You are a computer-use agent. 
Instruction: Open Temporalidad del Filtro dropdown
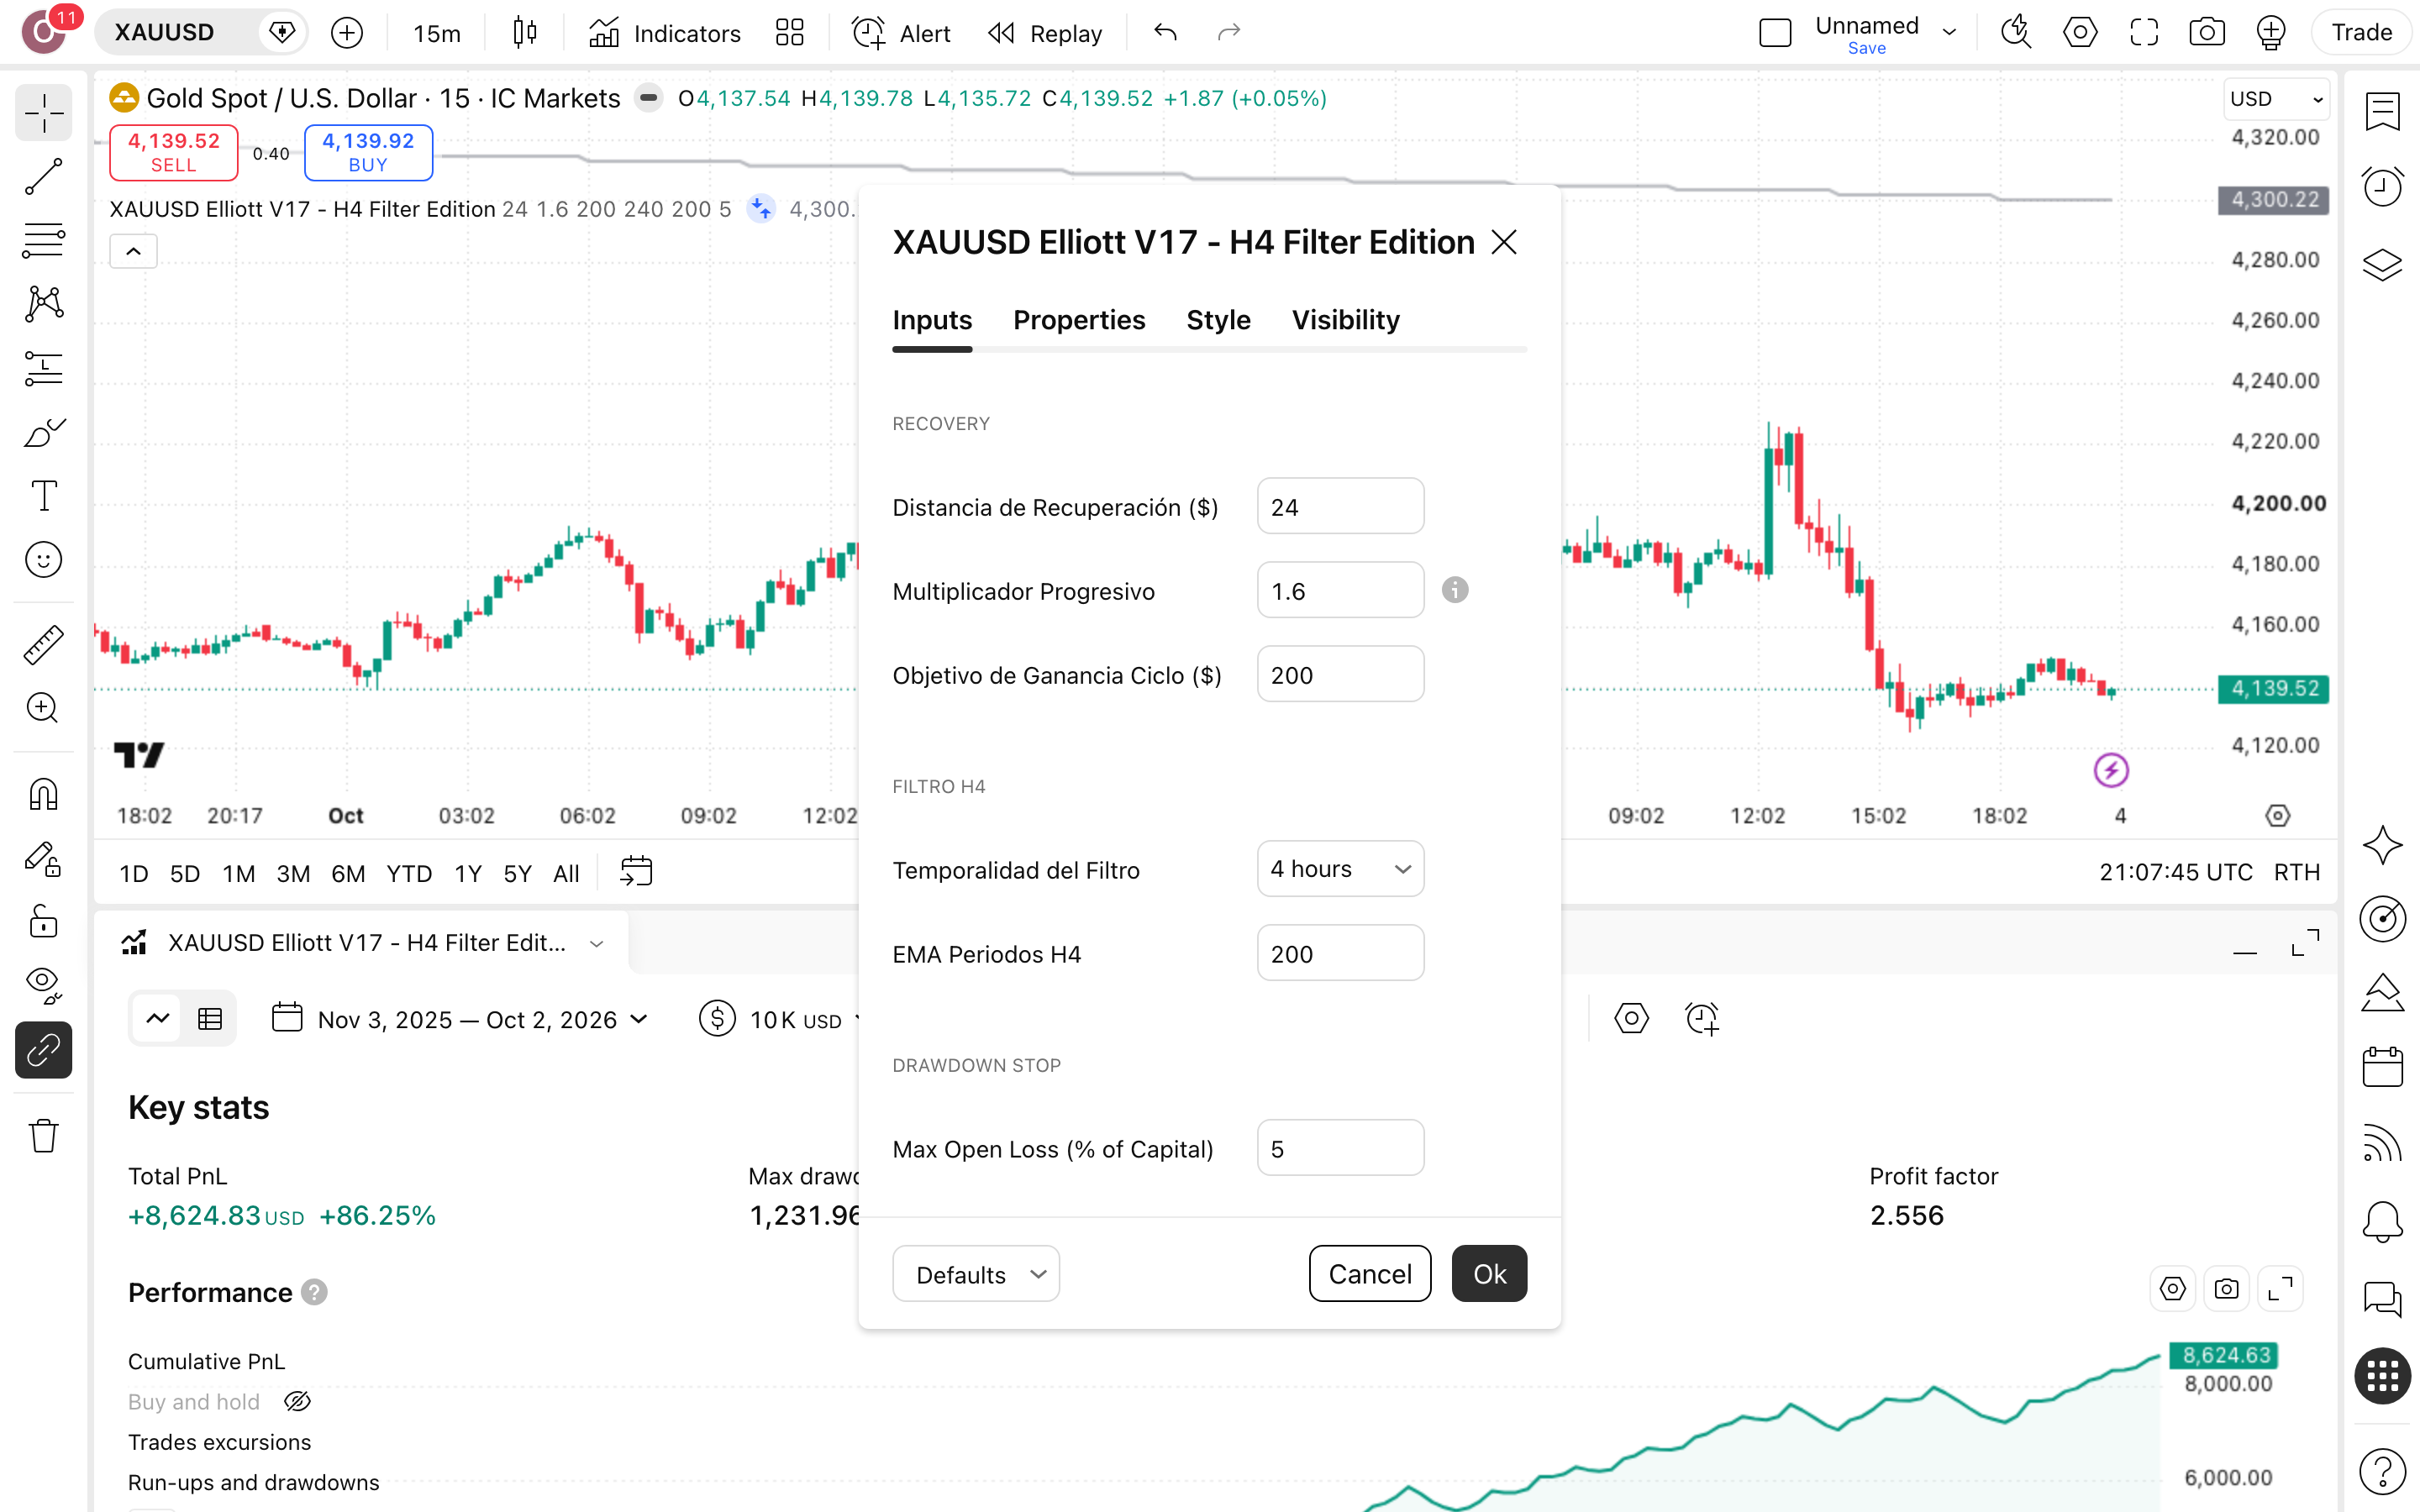click(1340, 869)
